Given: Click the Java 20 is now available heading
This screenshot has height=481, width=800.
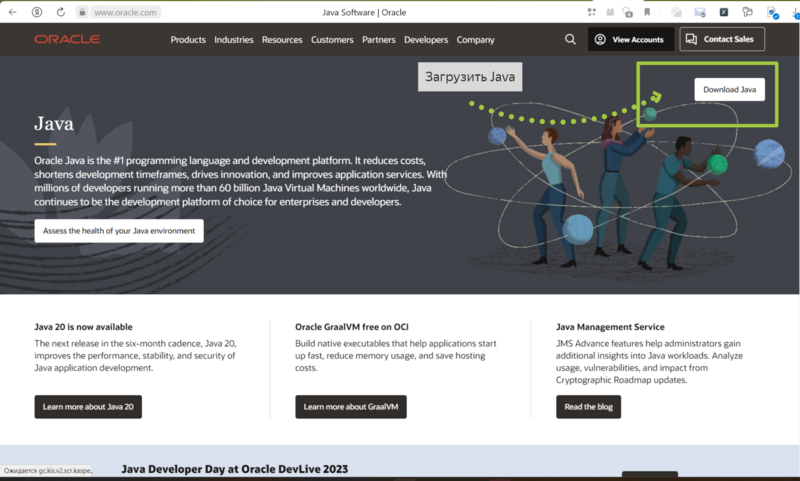Looking at the screenshot, I should pyautogui.click(x=84, y=327).
